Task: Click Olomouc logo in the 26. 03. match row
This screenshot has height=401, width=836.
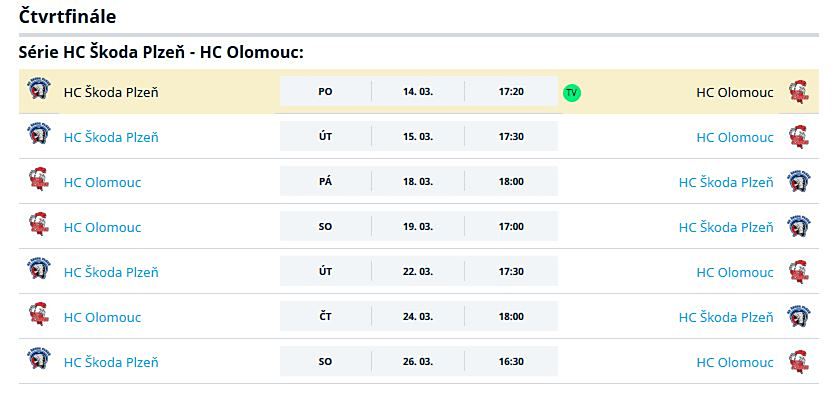Action: [x=799, y=362]
